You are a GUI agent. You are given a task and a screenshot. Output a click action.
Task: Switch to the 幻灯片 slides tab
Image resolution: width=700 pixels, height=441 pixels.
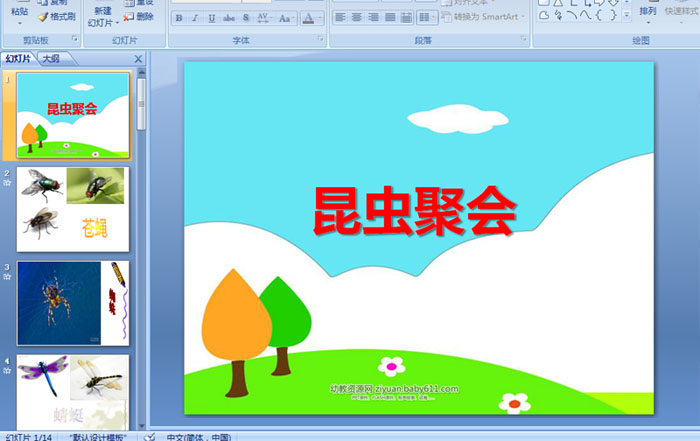[x=18, y=59]
